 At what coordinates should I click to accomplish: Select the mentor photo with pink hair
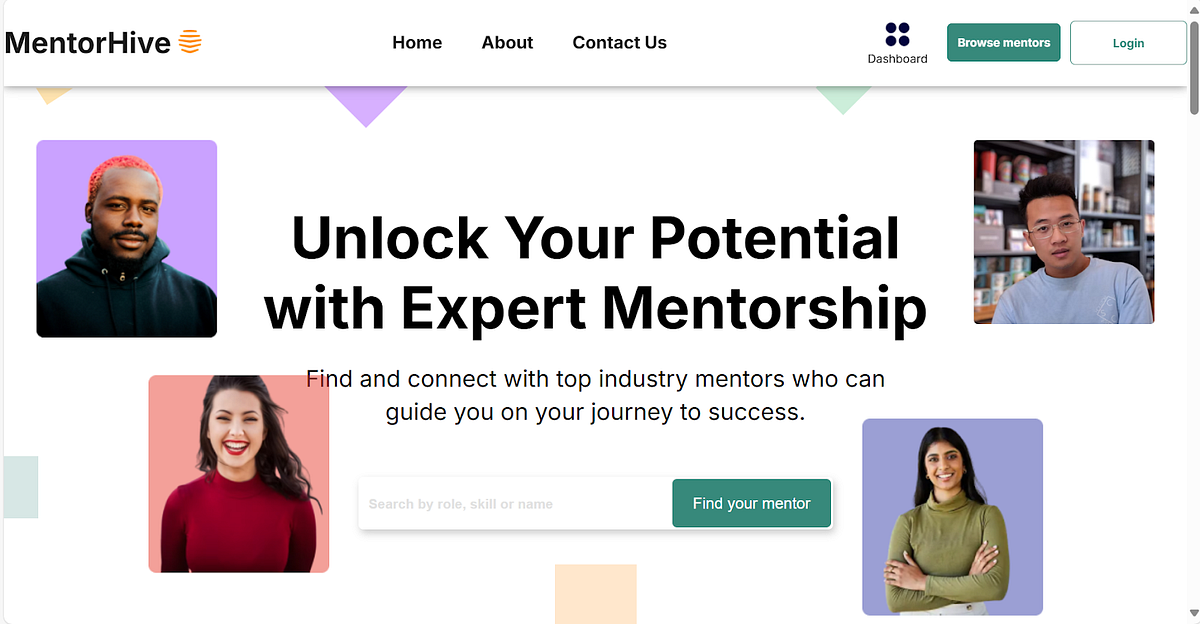click(x=126, y=238)
